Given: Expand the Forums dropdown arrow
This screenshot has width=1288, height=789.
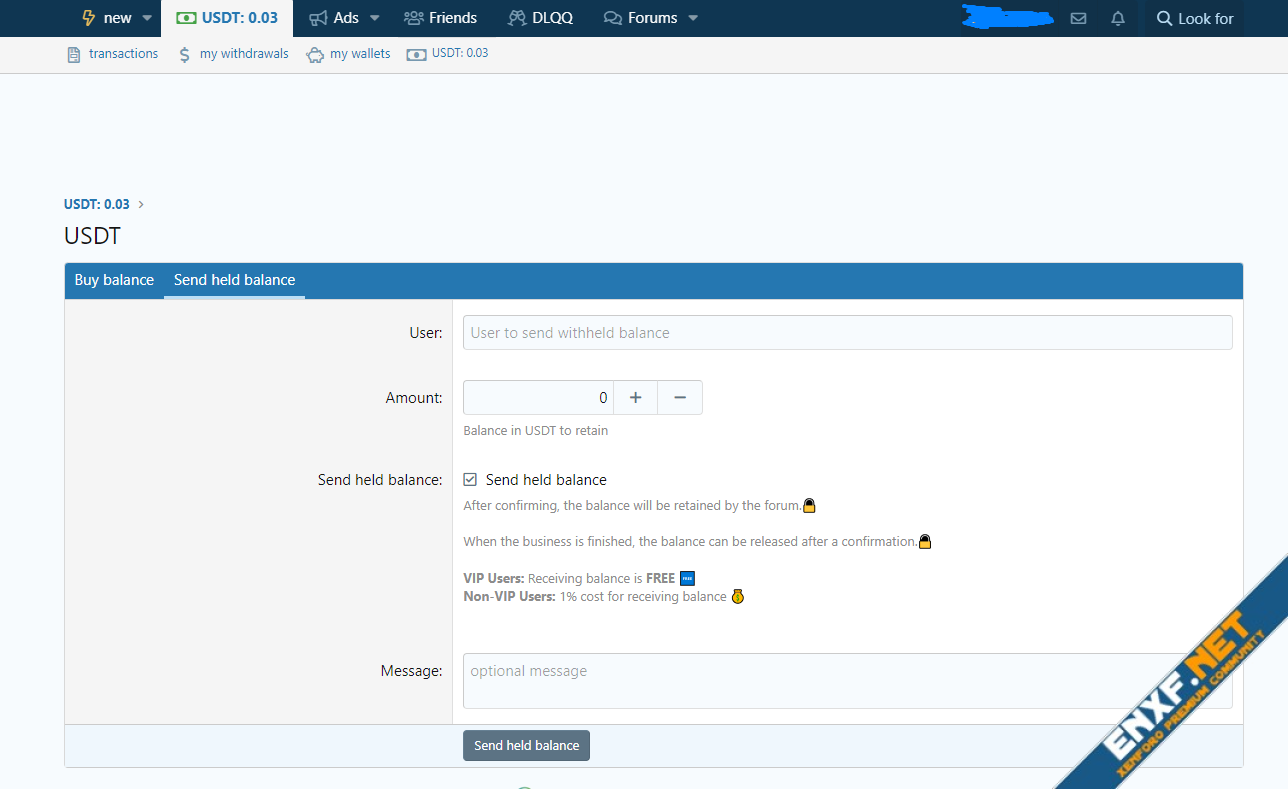Looking at the screenshot, I should [x=693, y=18].
